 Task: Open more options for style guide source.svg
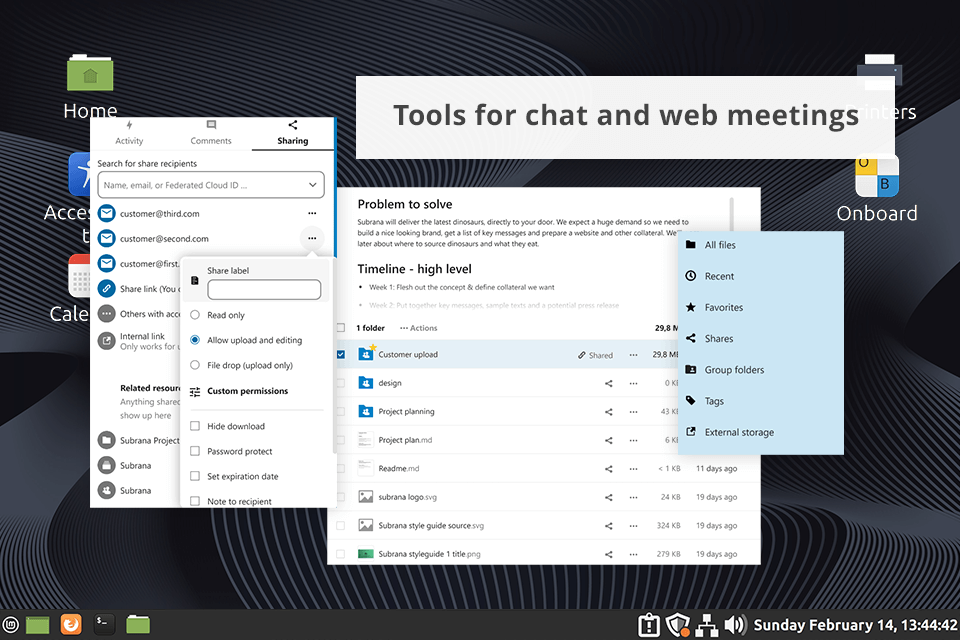[633, 525]
